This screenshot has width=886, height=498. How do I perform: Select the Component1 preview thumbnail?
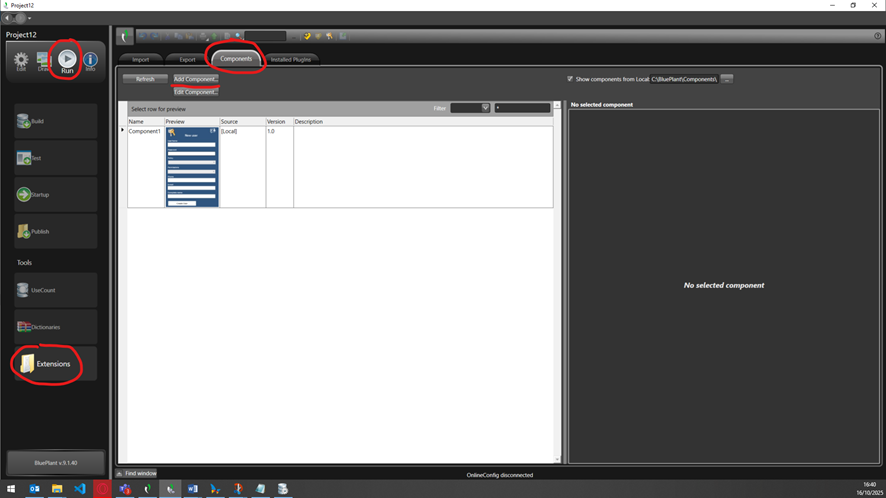tap(191, 167)
